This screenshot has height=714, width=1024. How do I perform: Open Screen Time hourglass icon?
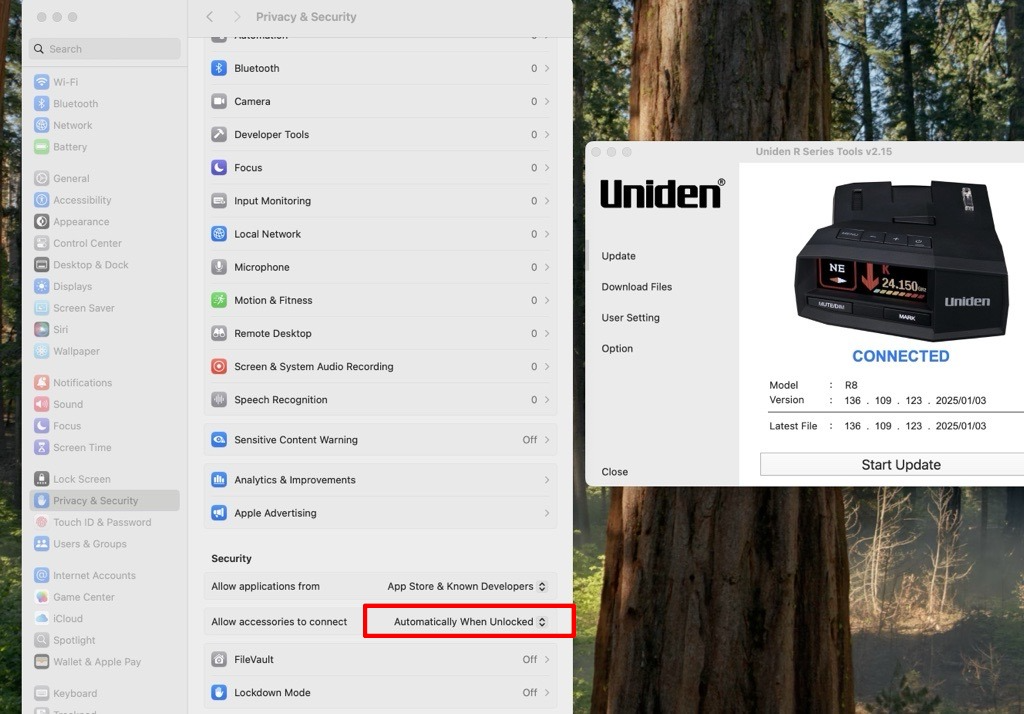[x=42, y=447]
